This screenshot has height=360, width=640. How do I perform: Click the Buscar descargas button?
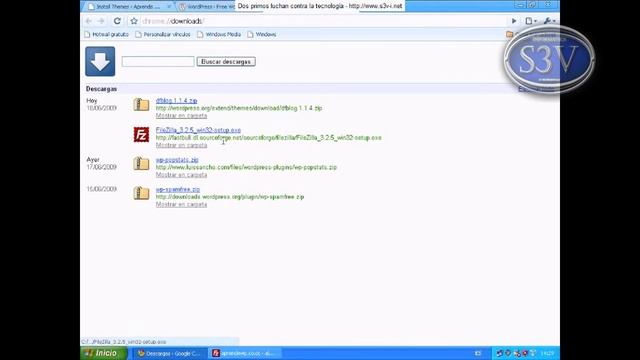click(226, 62)
